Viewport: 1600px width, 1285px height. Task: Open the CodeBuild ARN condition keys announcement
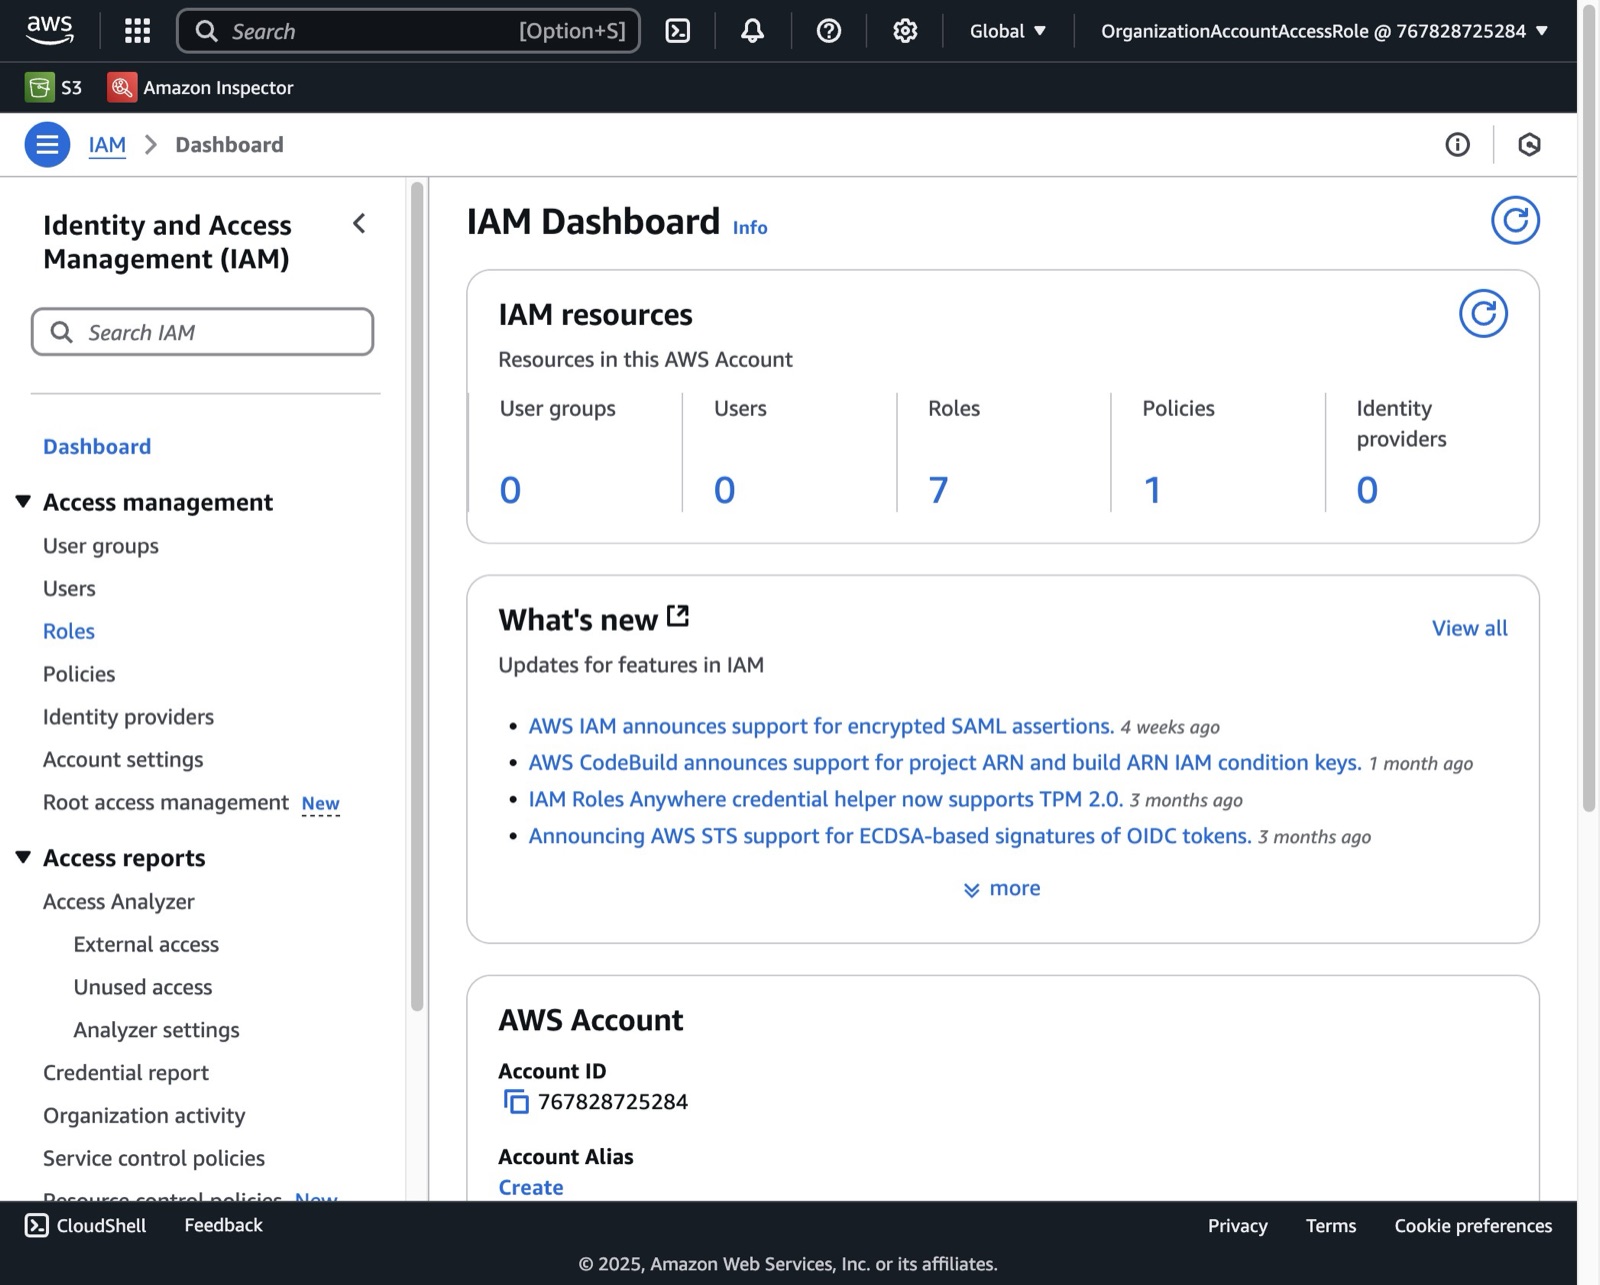[x=945, y=763]
